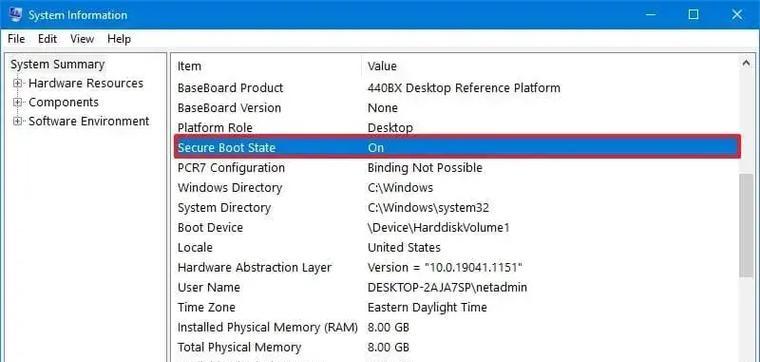760x362 pixels.
Task: Select the Hardware Resources tree item
Action: [86, 83]
